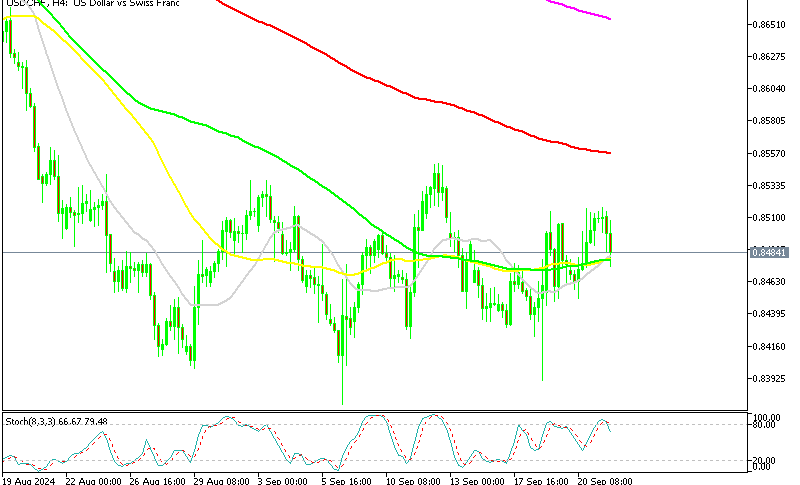Click the 17 Sep 16:00 time label
The width and height of the screenshot is (800, 485).
pyautogui.click(x=541, y=481)
